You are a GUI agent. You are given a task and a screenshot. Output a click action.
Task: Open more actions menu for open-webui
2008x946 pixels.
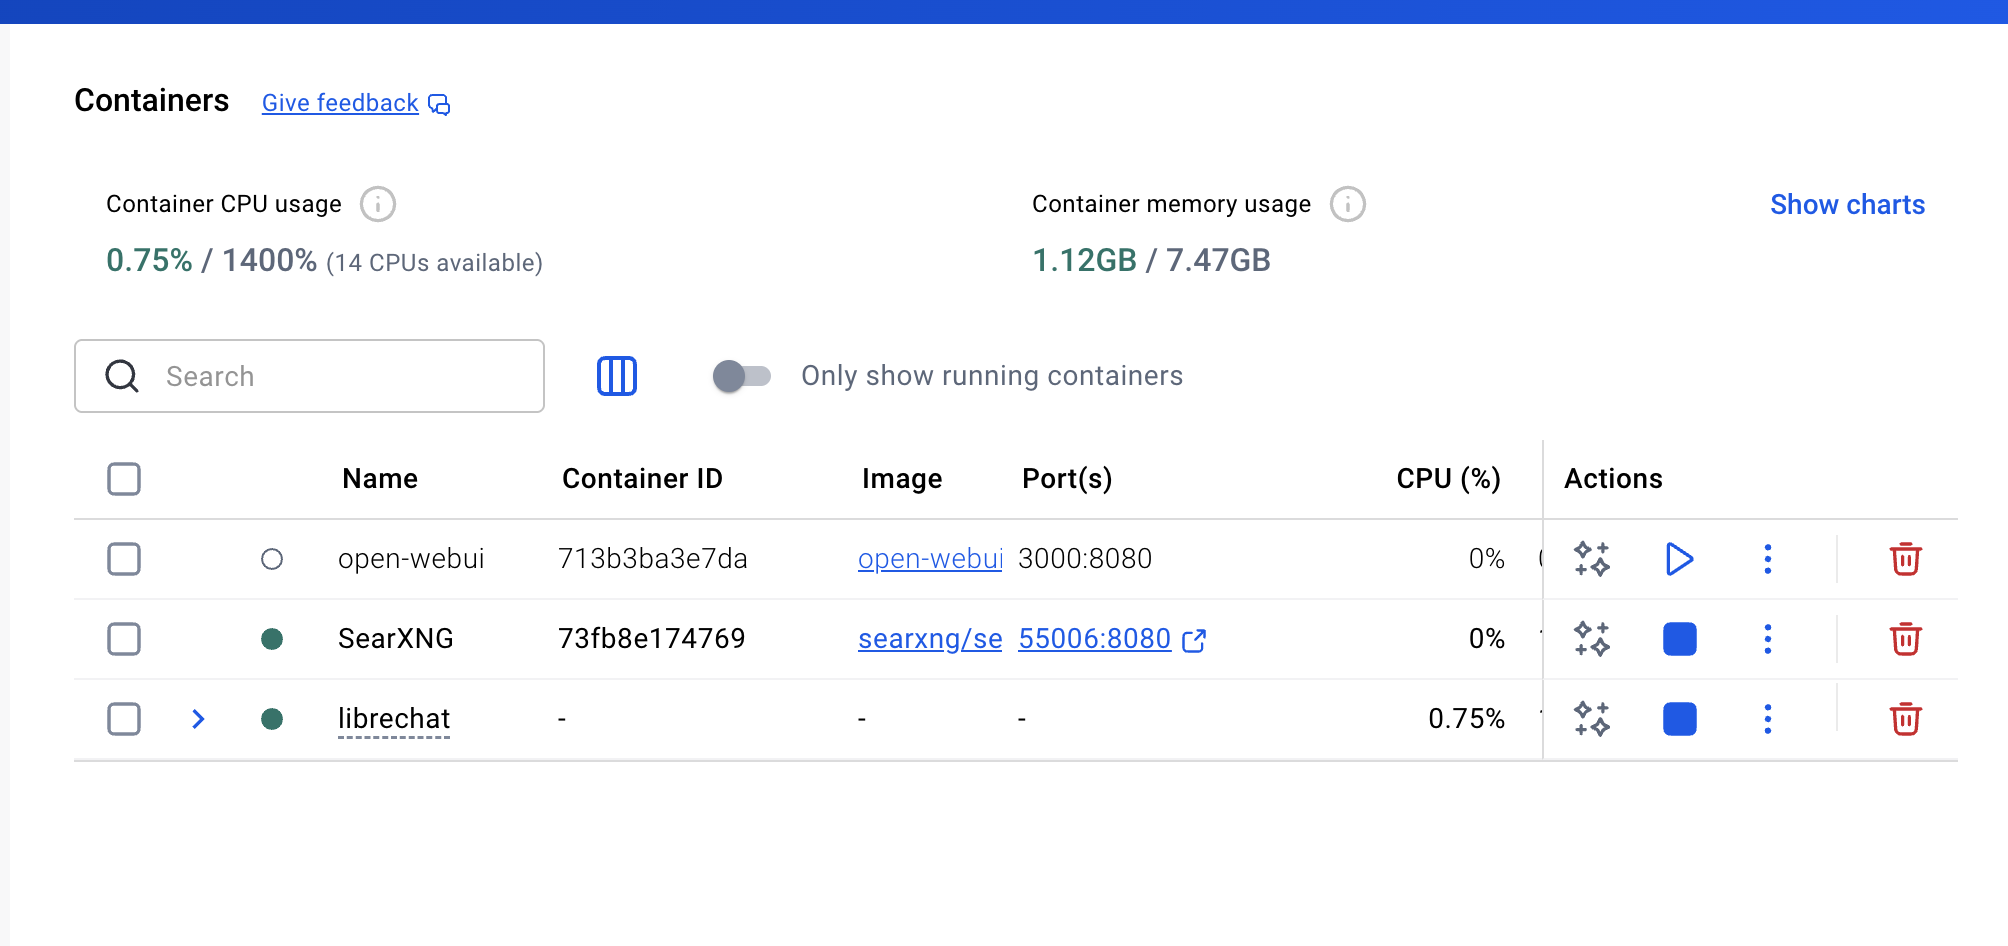tap(1767, 559)
